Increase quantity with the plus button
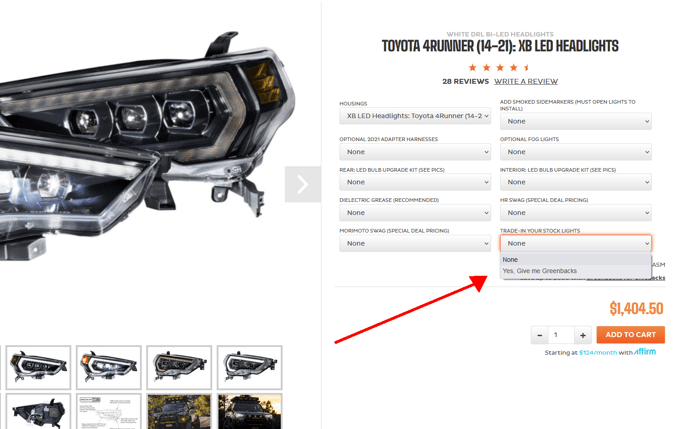This screenshot has width=673, height=429. tap(582, 335)
